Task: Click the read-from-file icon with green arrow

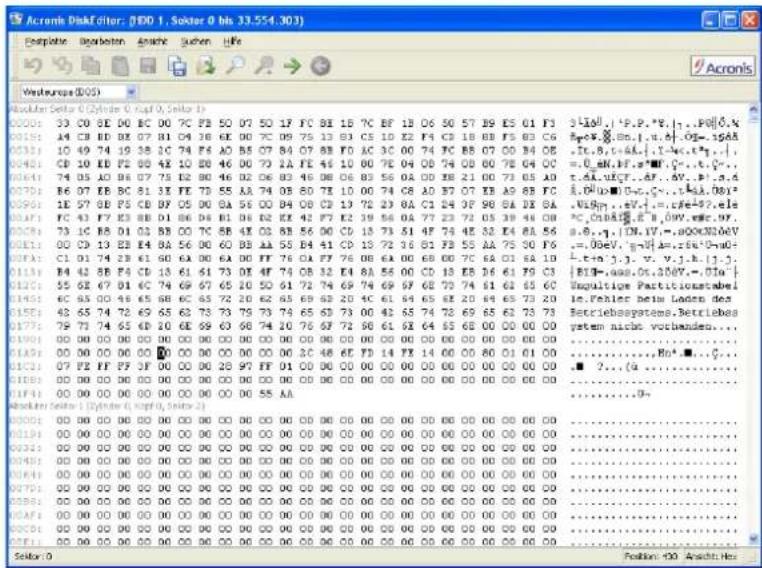Action: pos(206,66)
